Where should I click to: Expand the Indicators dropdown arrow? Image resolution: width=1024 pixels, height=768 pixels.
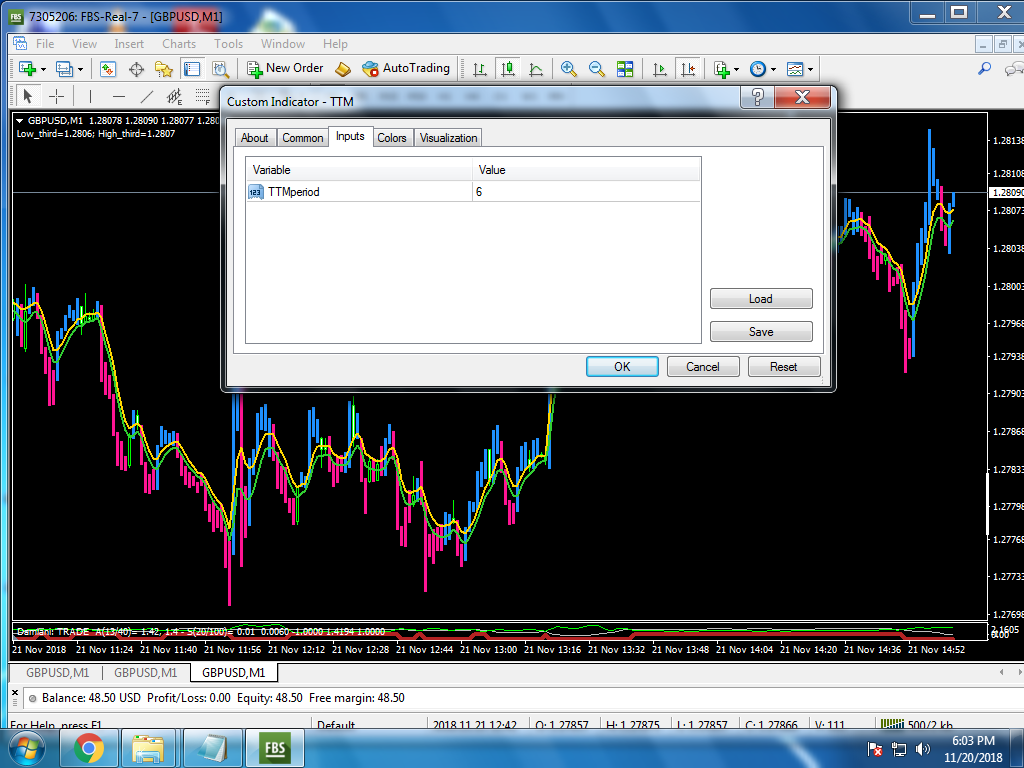point(737,69)
